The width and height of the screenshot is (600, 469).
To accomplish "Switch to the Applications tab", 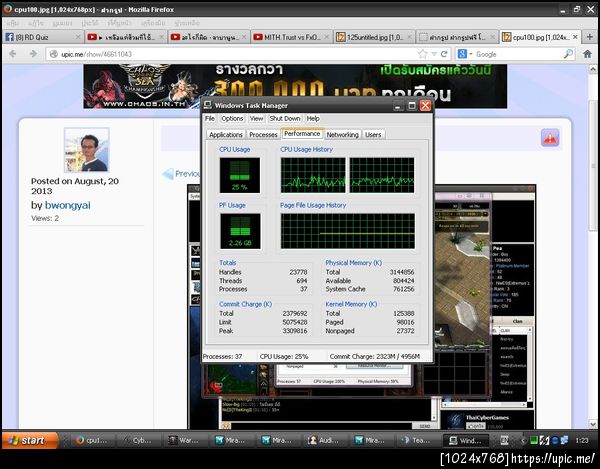I will 226,135.
